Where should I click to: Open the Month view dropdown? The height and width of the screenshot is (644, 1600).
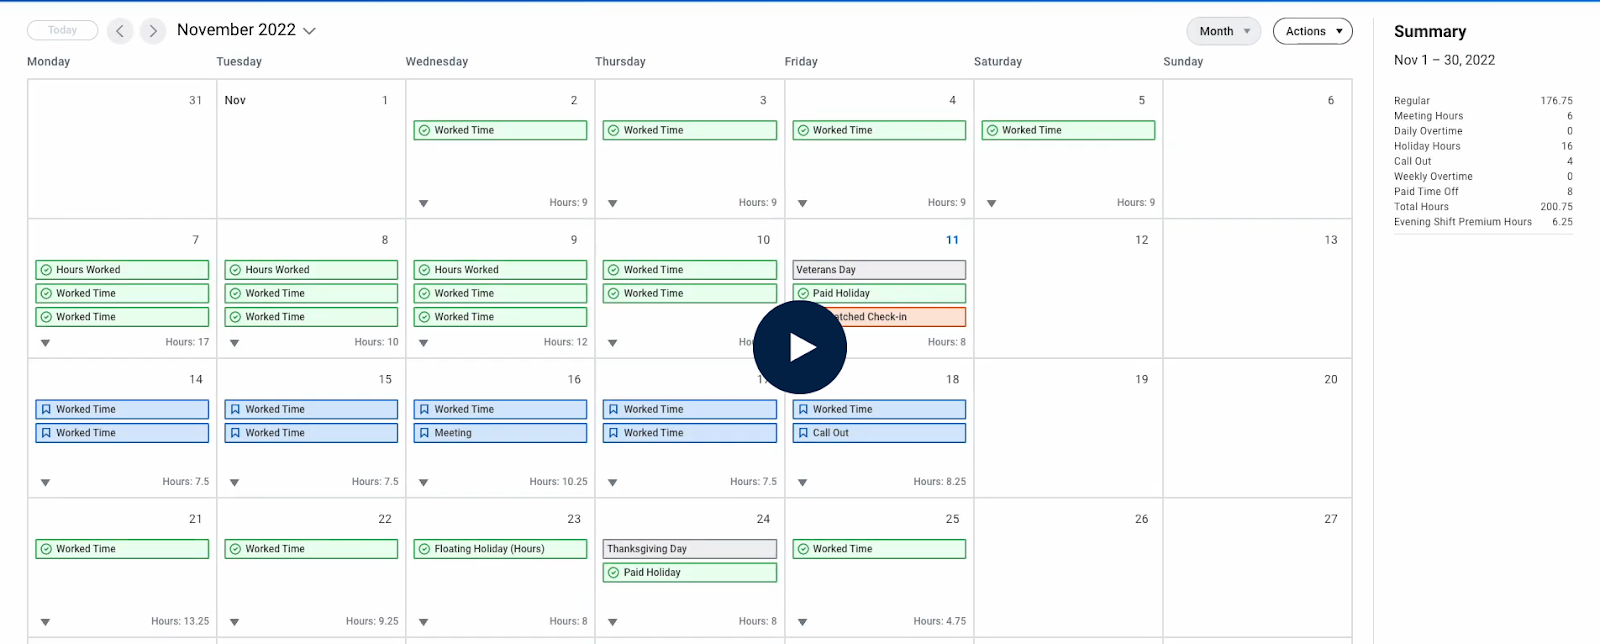pyautogui.click(x=1224, y=31)
